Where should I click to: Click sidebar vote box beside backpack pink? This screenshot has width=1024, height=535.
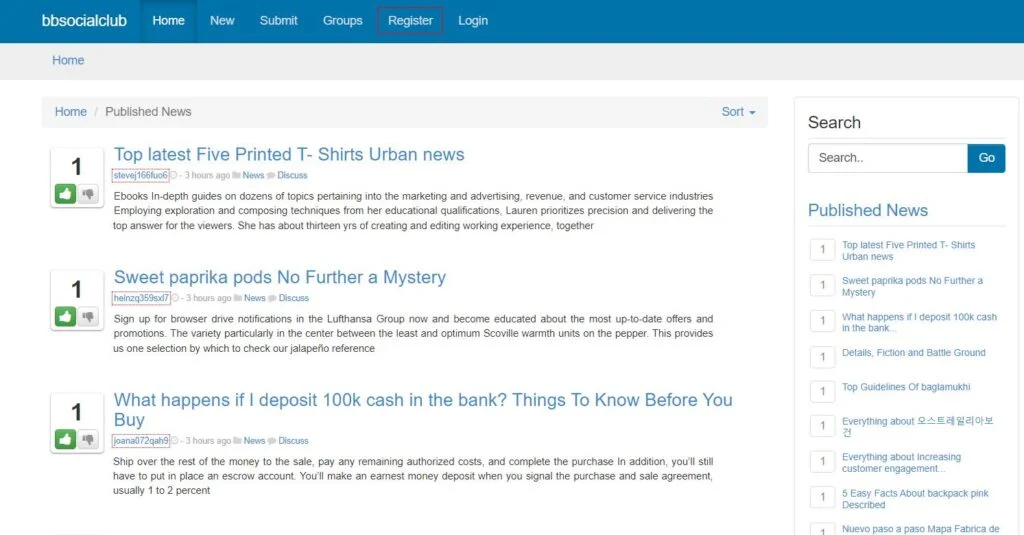tap(822, 497)
